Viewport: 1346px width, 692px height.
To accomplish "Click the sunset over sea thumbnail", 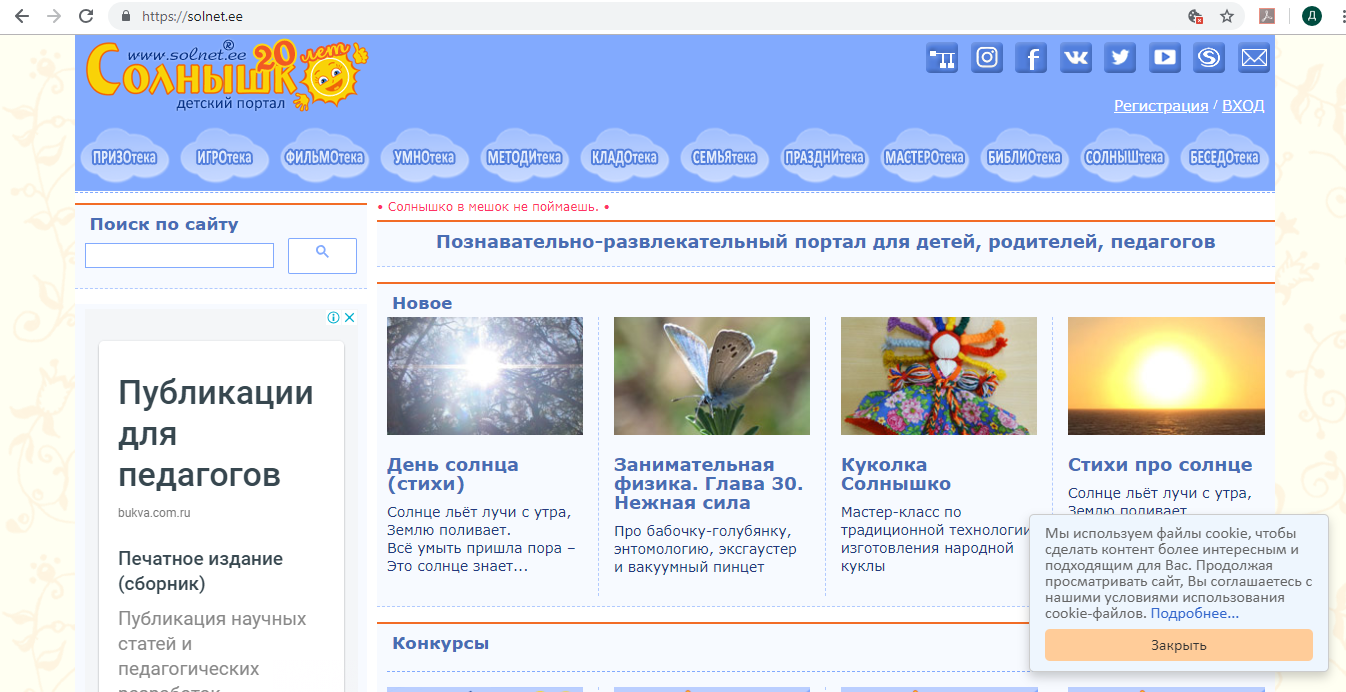I will pos(1166,376).
